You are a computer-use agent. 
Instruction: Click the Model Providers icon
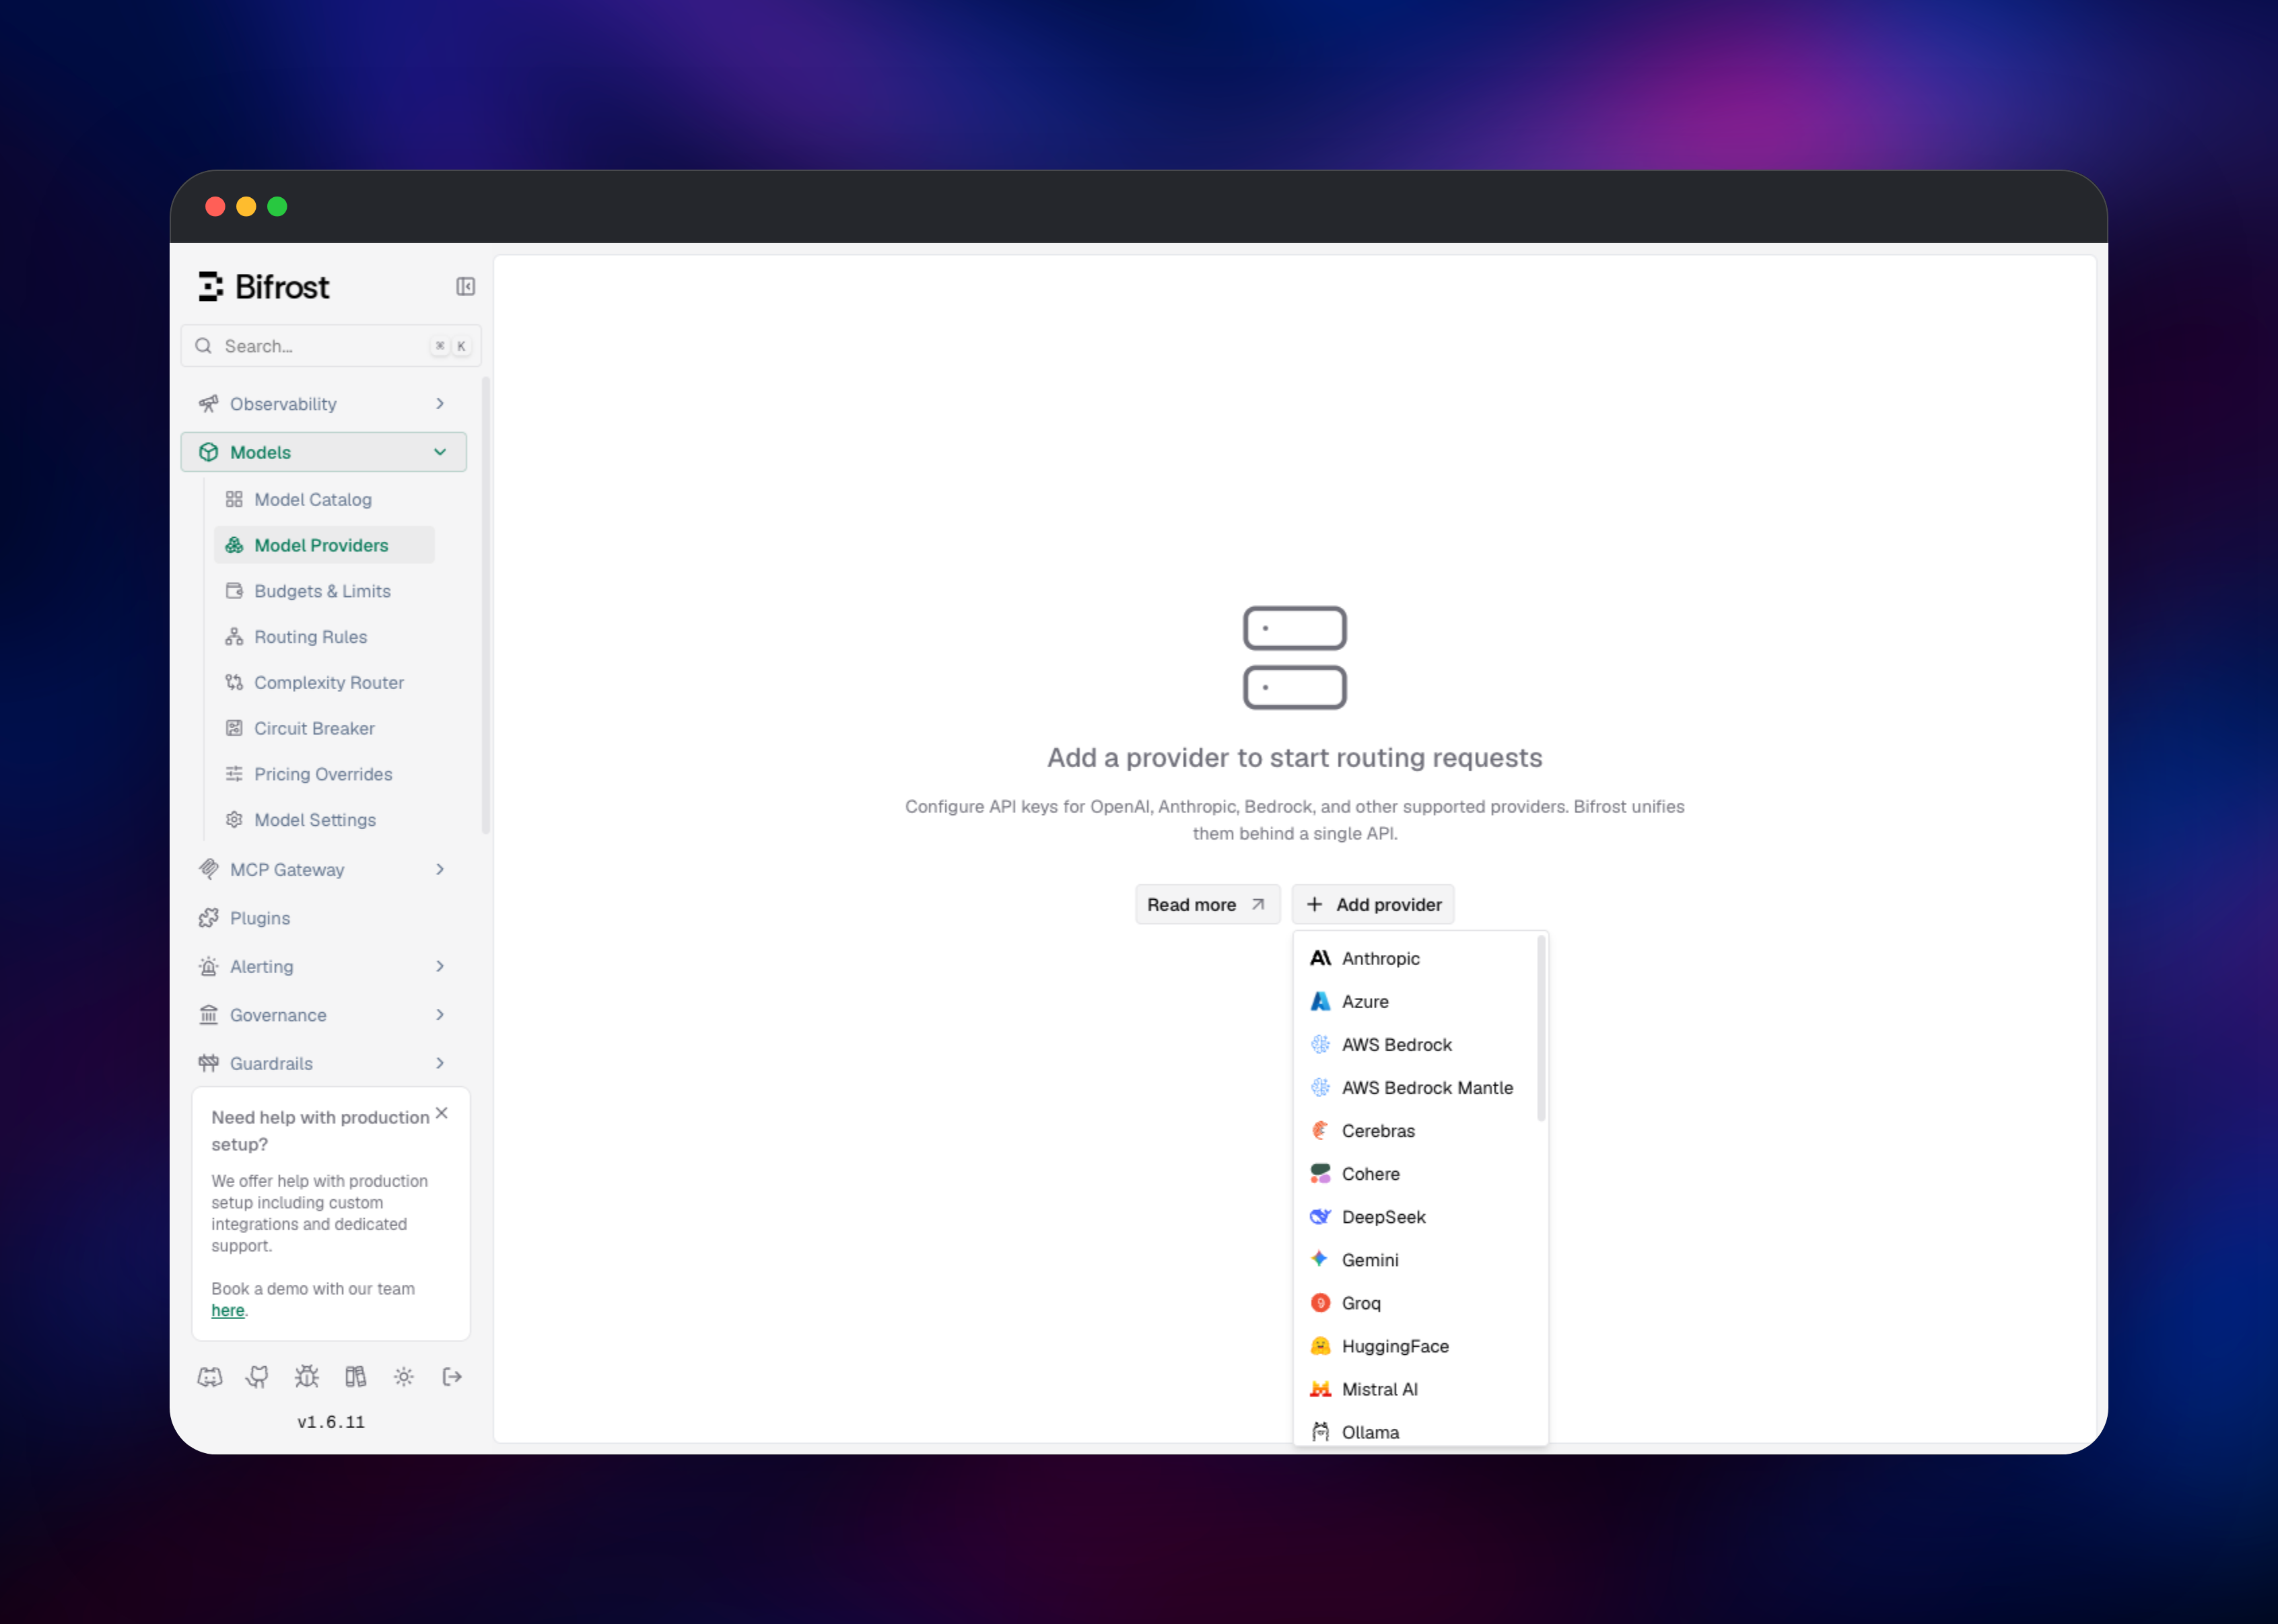click(234, 545)
